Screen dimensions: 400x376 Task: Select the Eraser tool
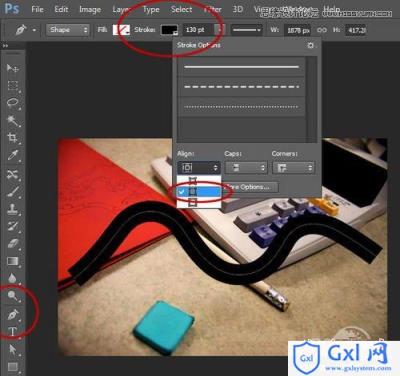pos(13,244)
